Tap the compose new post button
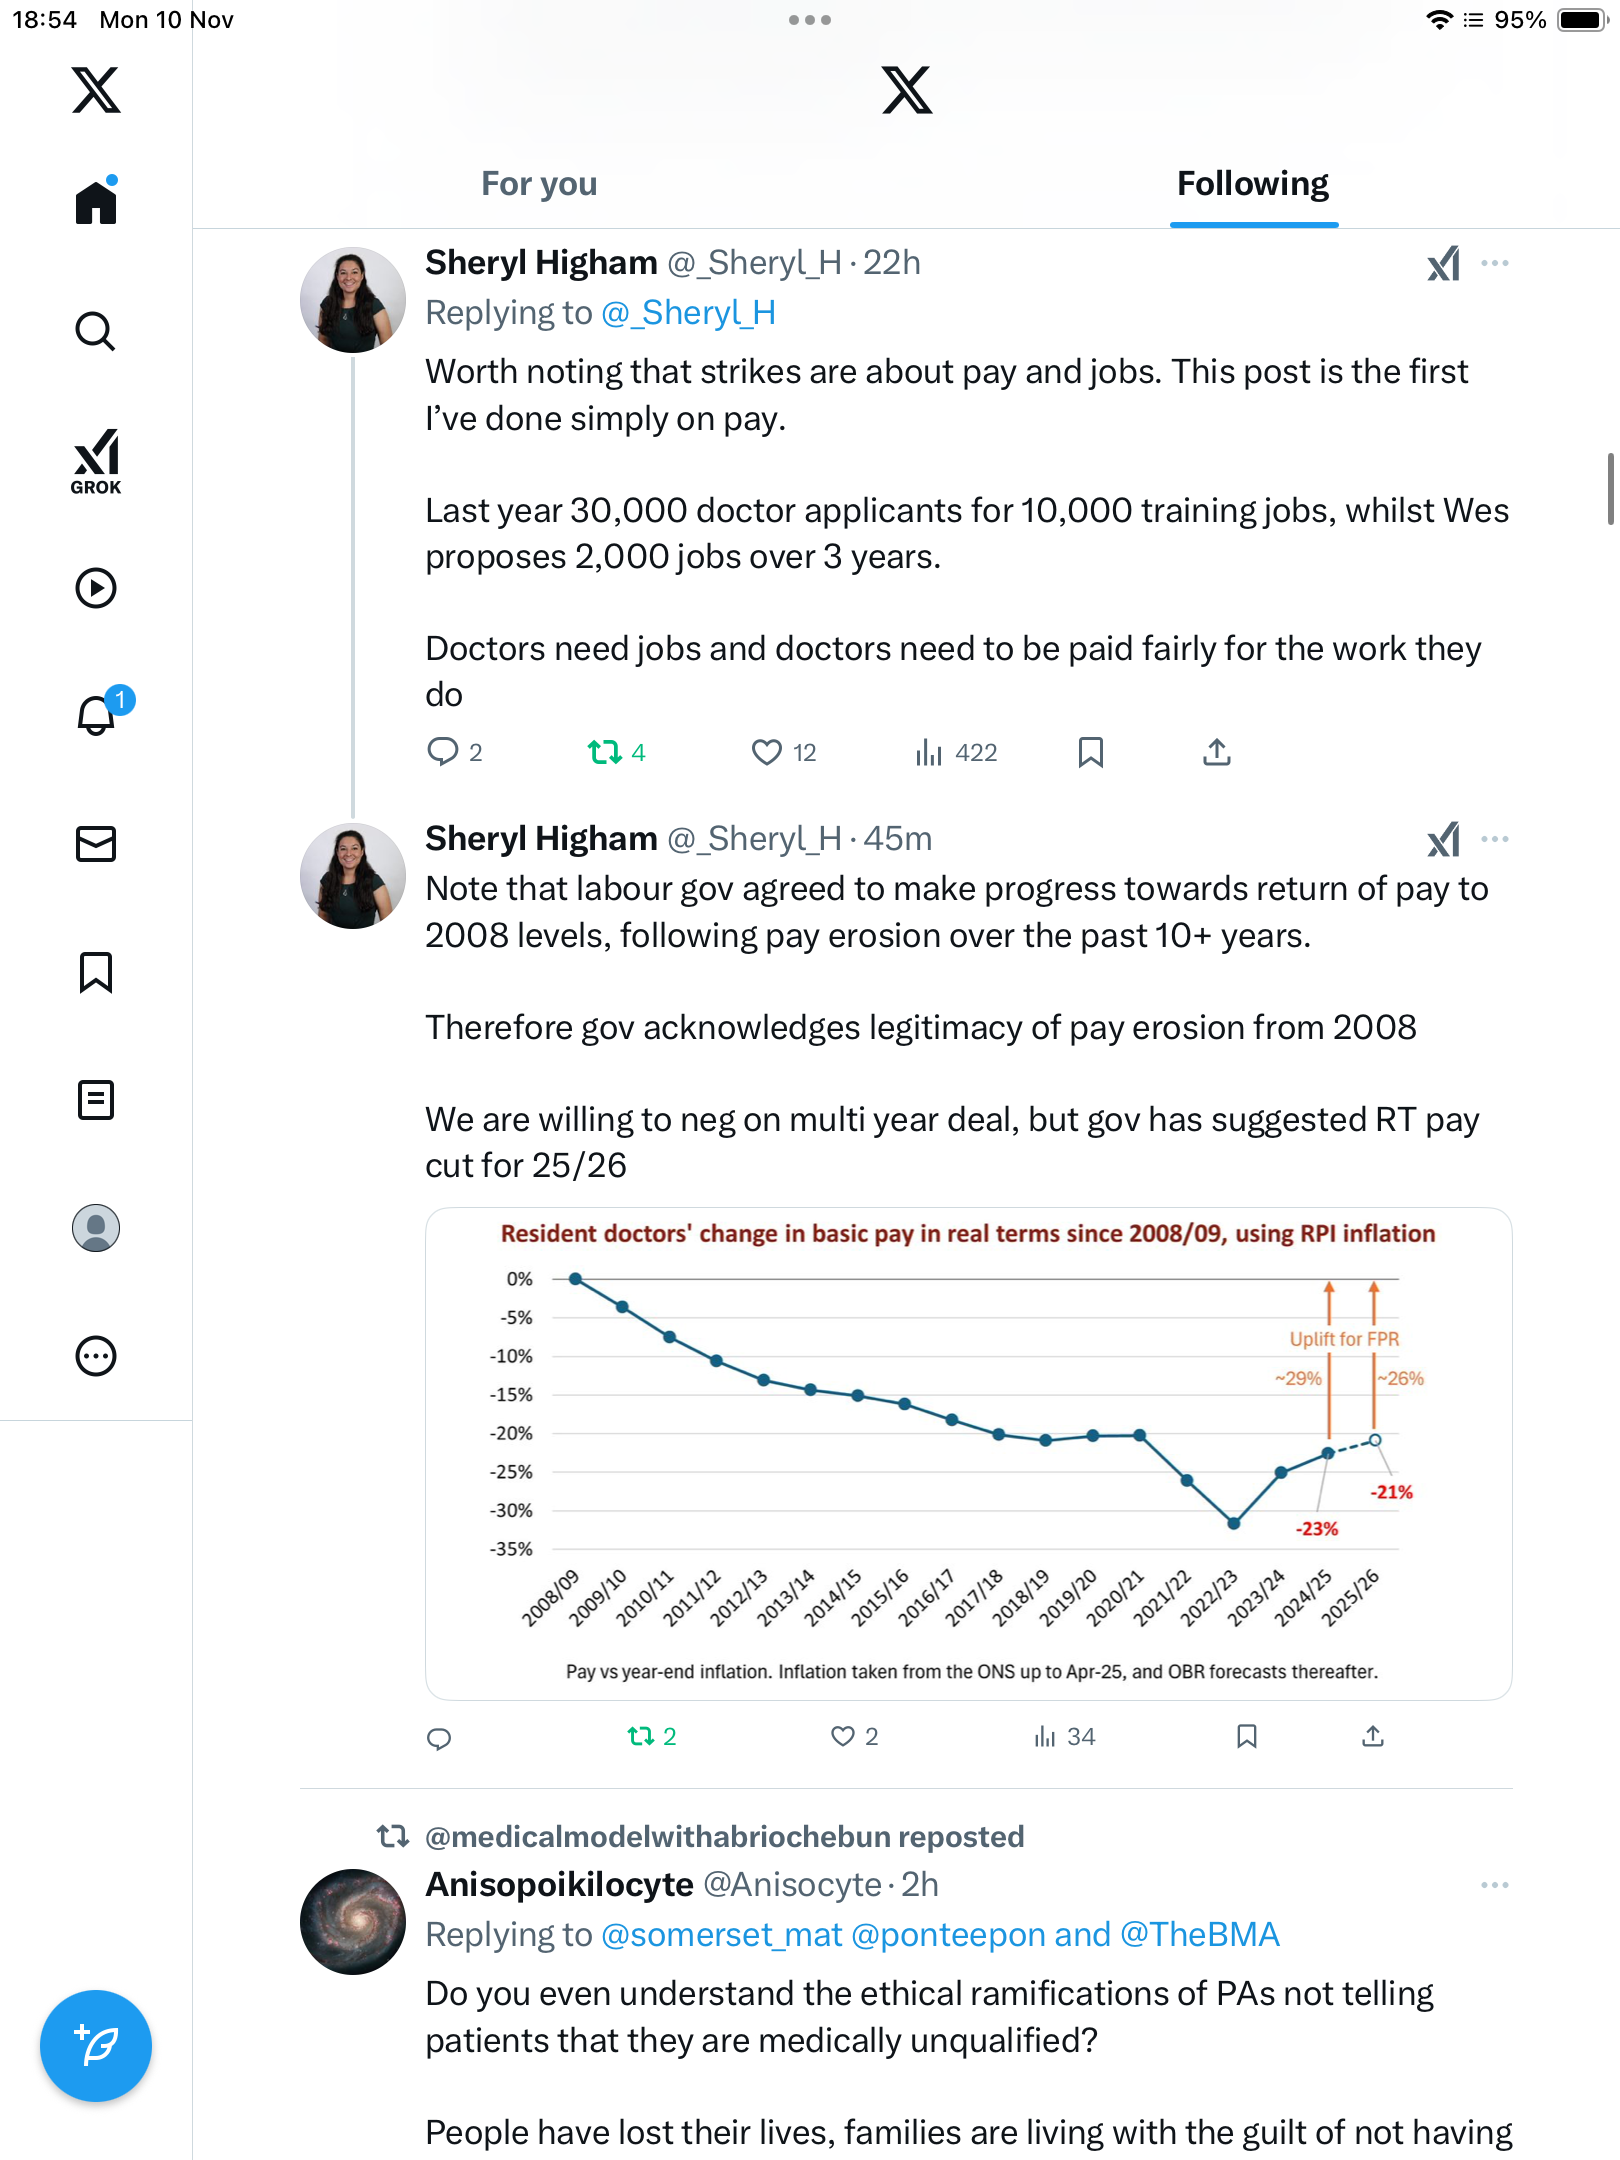This screenshot has height=2160, width=1620. 96,2046
